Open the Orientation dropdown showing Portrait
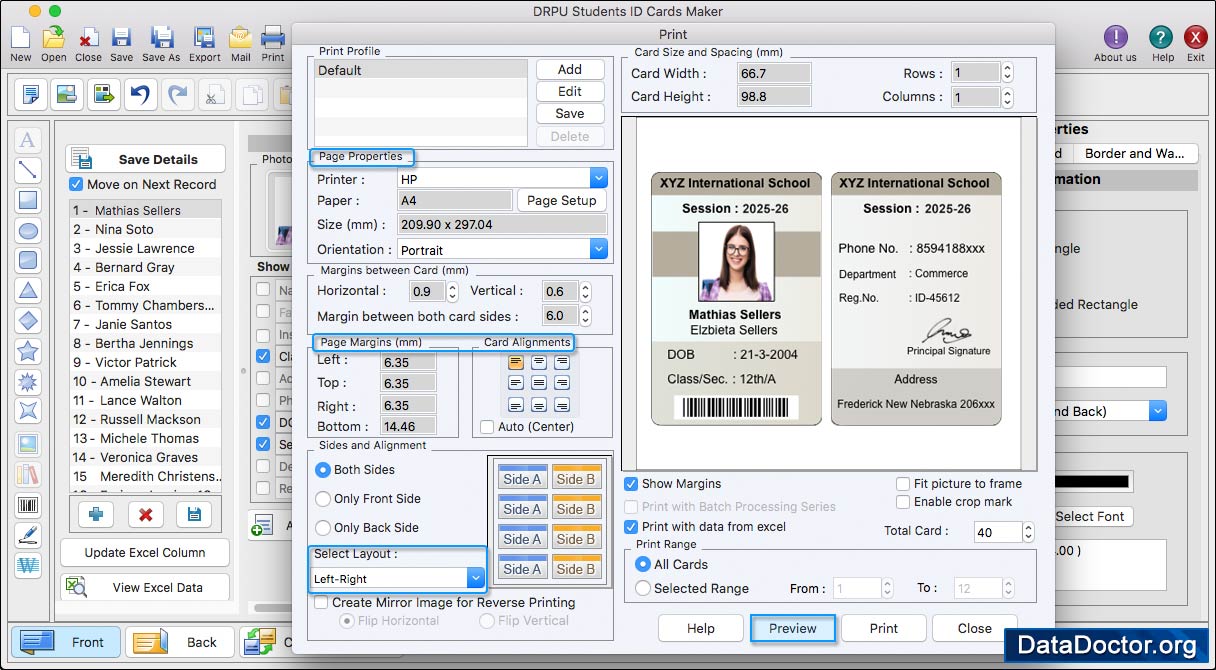The image size is (1216, 670). tap(502, 249)
